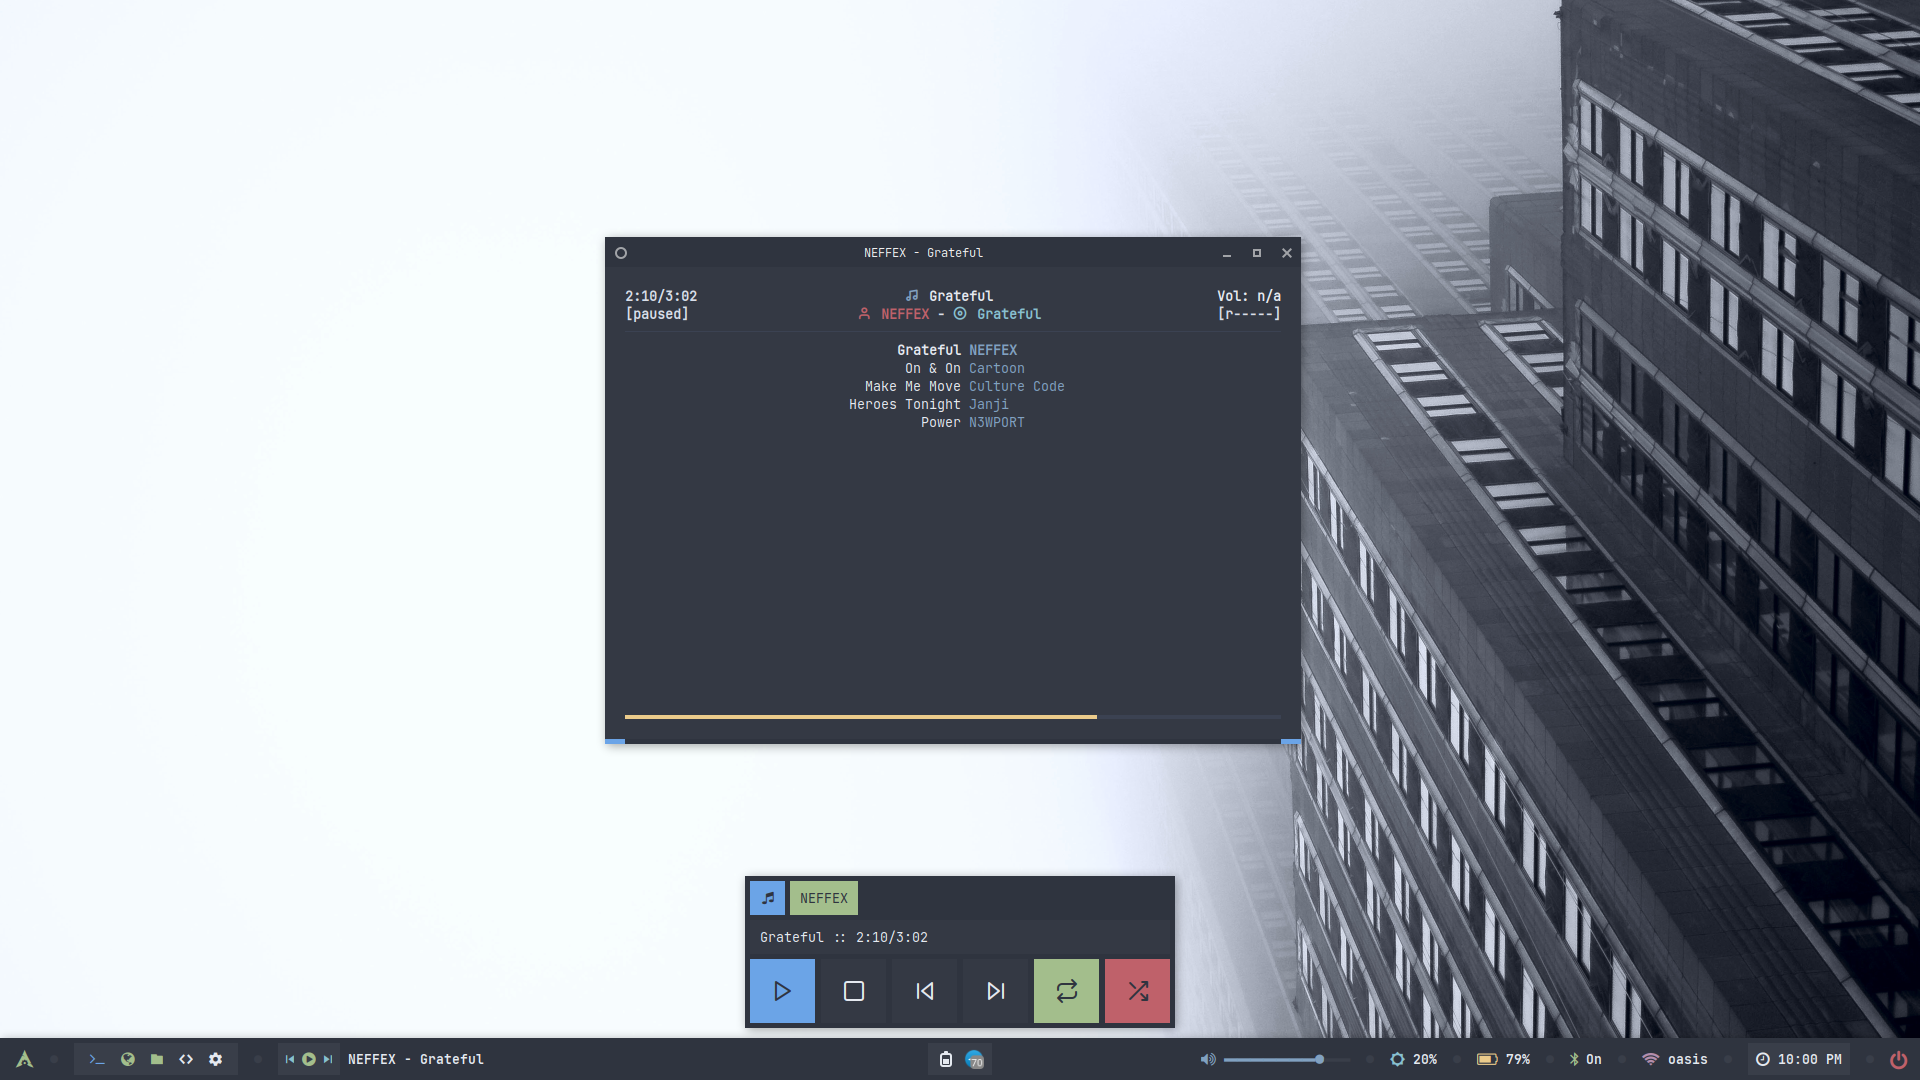Click taskbar play button next to NEFFEX

pyautogui.click(x=308, y=1059)
